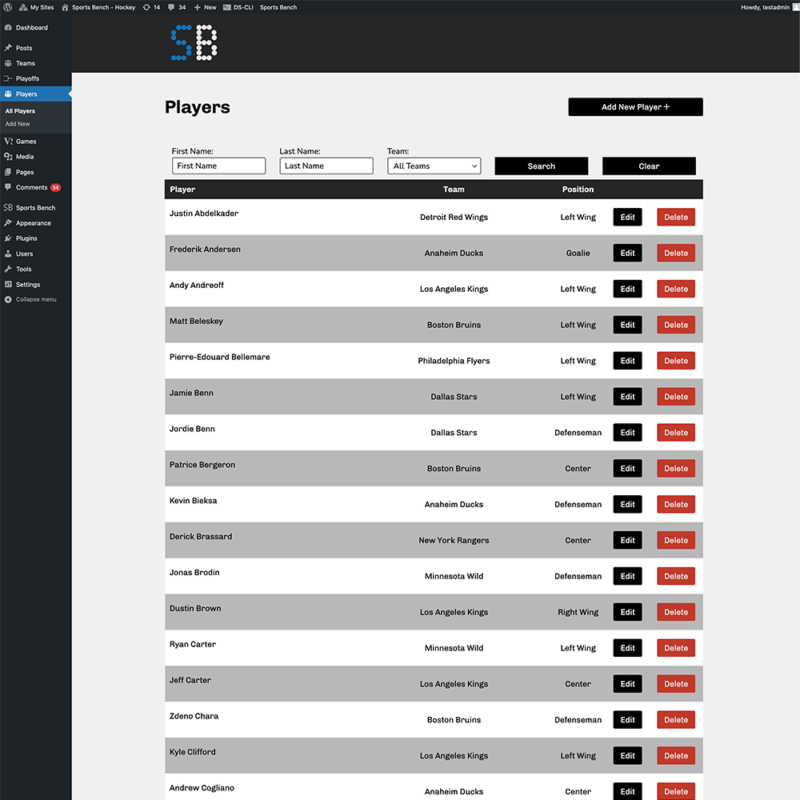Click the Right Wing position cell
Screen dimensions: 800x800
click(x=578, y=612)
